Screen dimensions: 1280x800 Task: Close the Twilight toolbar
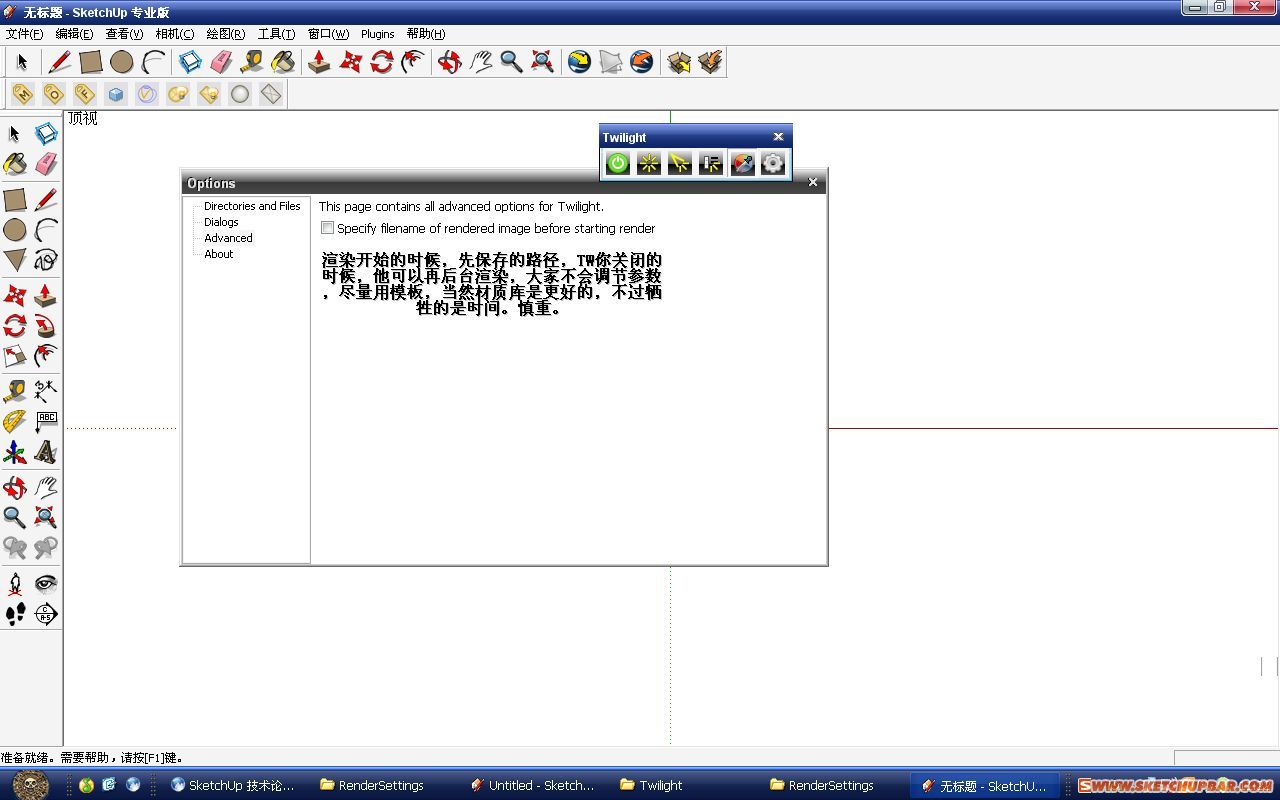click(778, 137)
